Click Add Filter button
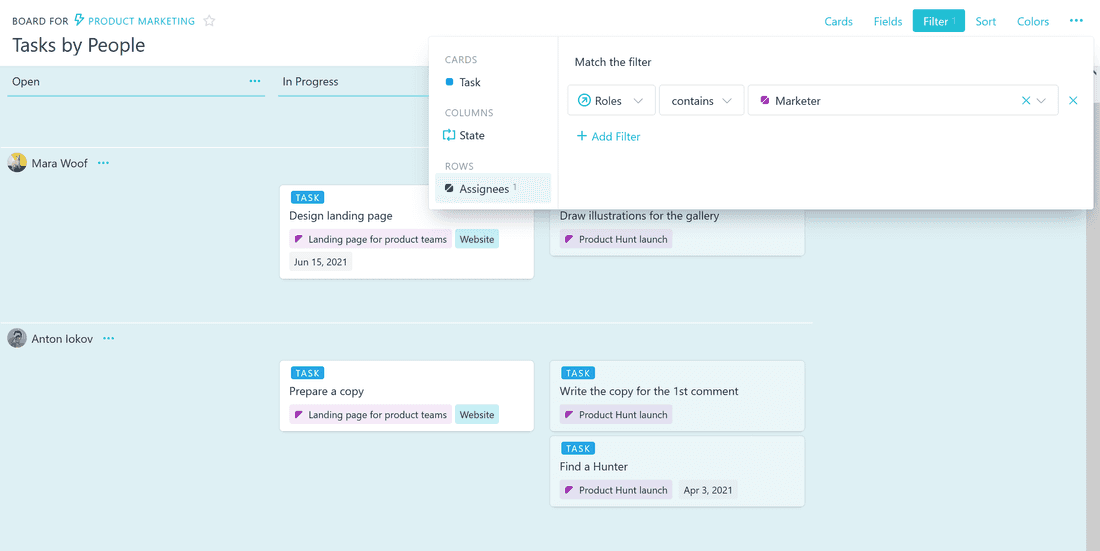This screenshot has width=1100, height=551. click(x=608, y=137)
